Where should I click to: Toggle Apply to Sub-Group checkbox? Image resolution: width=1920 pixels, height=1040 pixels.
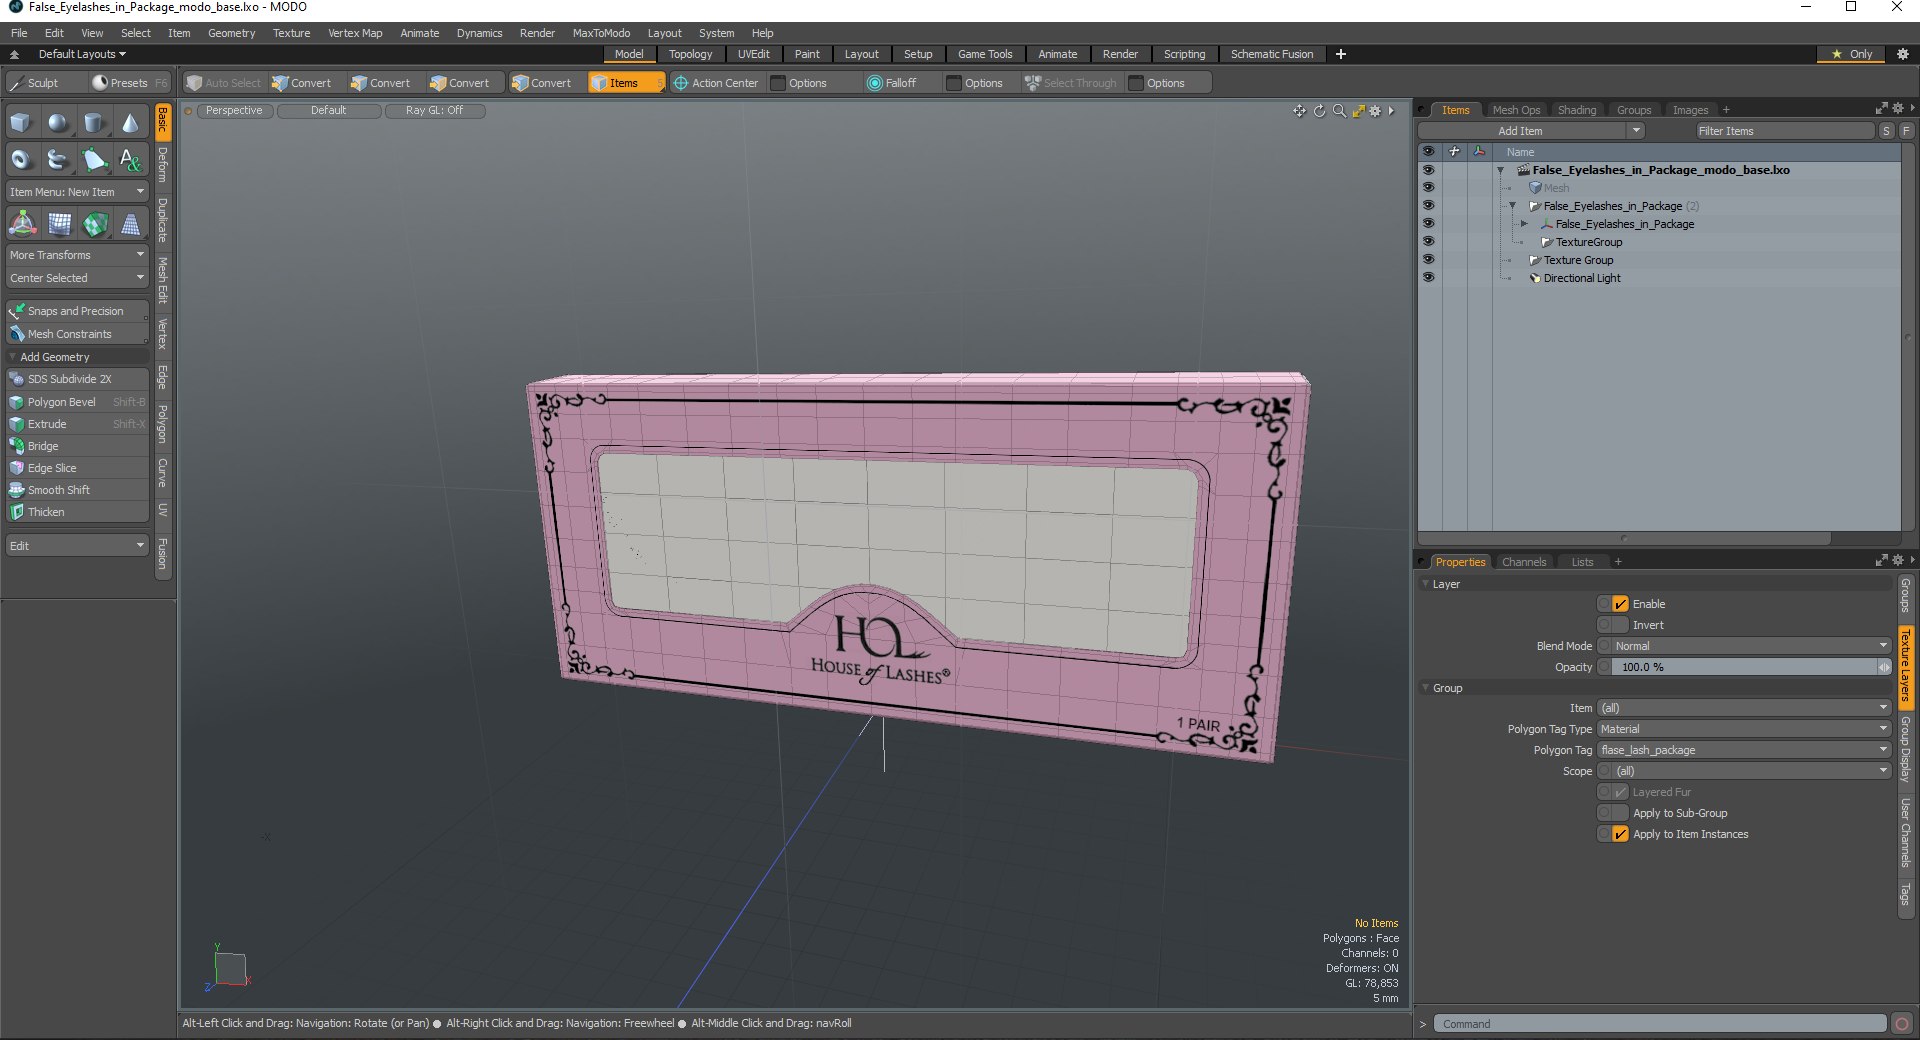pyautogui.click(x=1620, y=813)
